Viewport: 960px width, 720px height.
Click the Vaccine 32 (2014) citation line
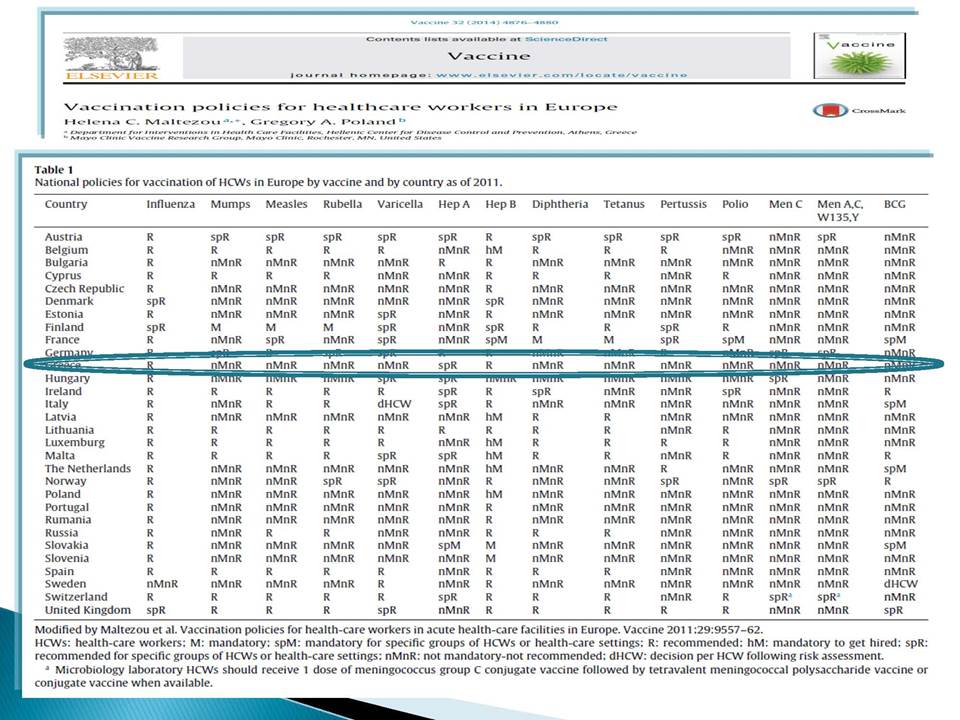click(x=484, y=22)
